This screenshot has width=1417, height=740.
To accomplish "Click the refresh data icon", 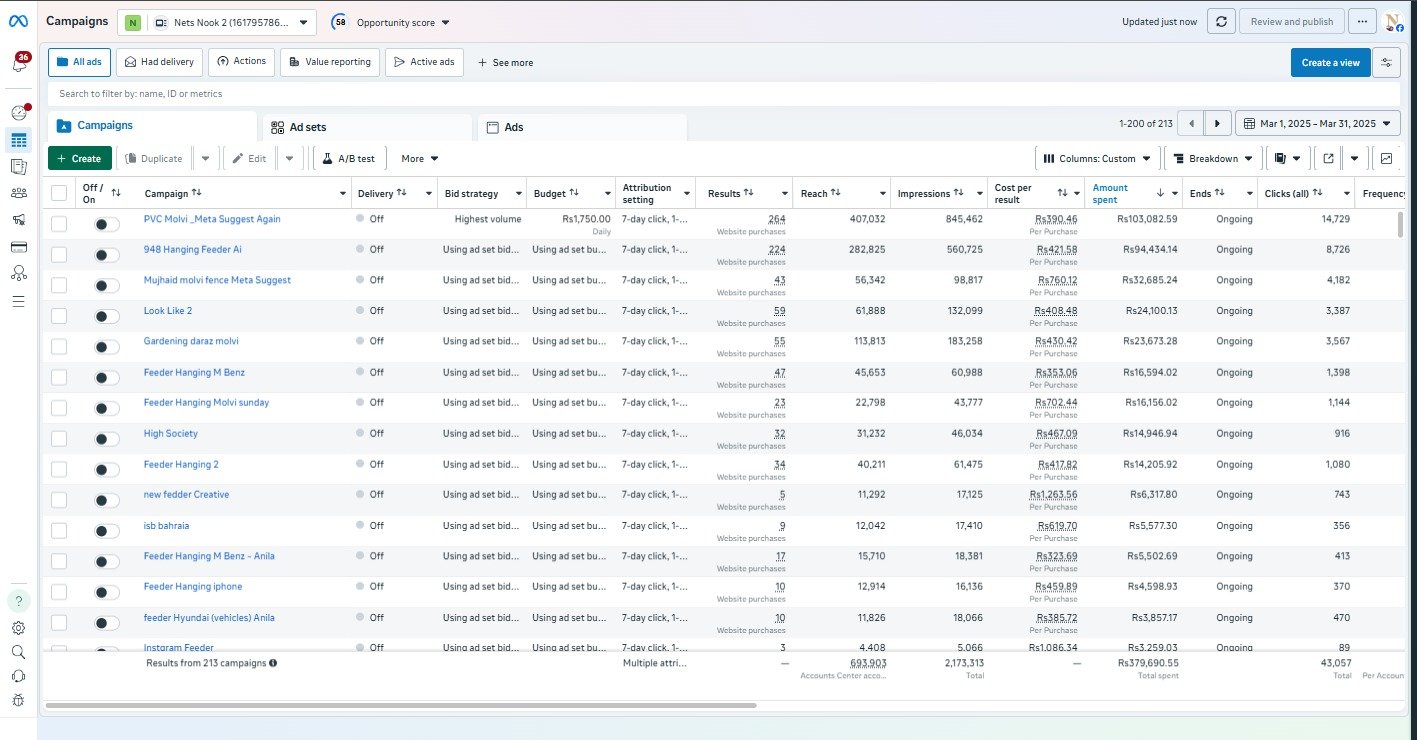I will pyautogui.click(x=1221, y=22).
